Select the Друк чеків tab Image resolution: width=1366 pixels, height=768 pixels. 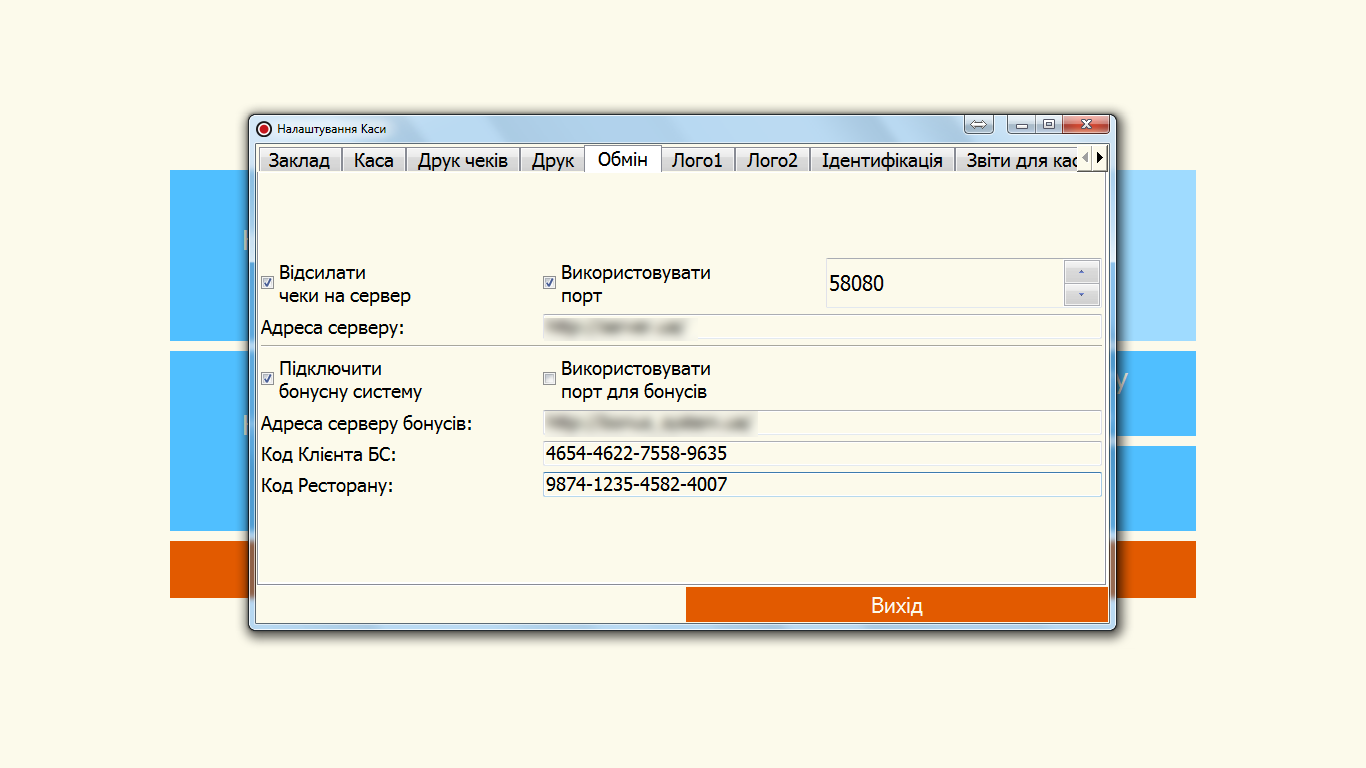462,161
